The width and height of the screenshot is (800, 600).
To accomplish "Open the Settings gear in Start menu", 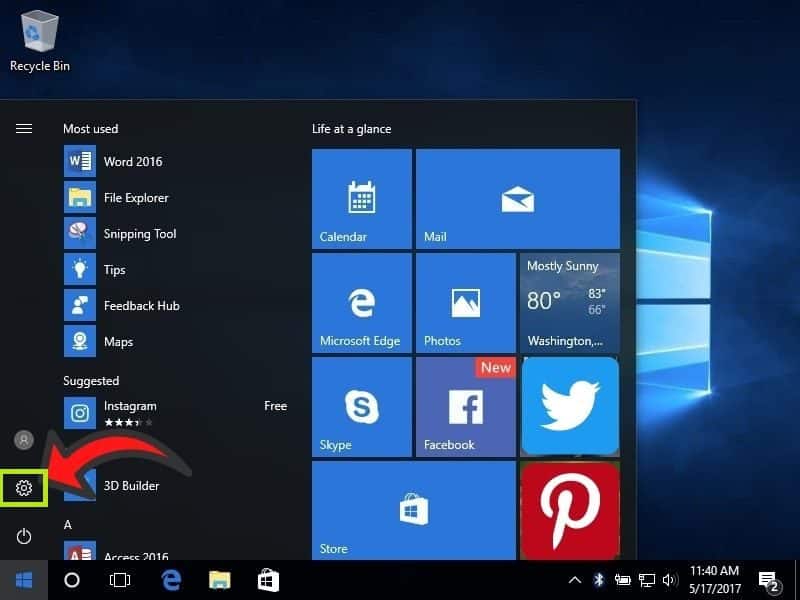I will tap(23, 488).
